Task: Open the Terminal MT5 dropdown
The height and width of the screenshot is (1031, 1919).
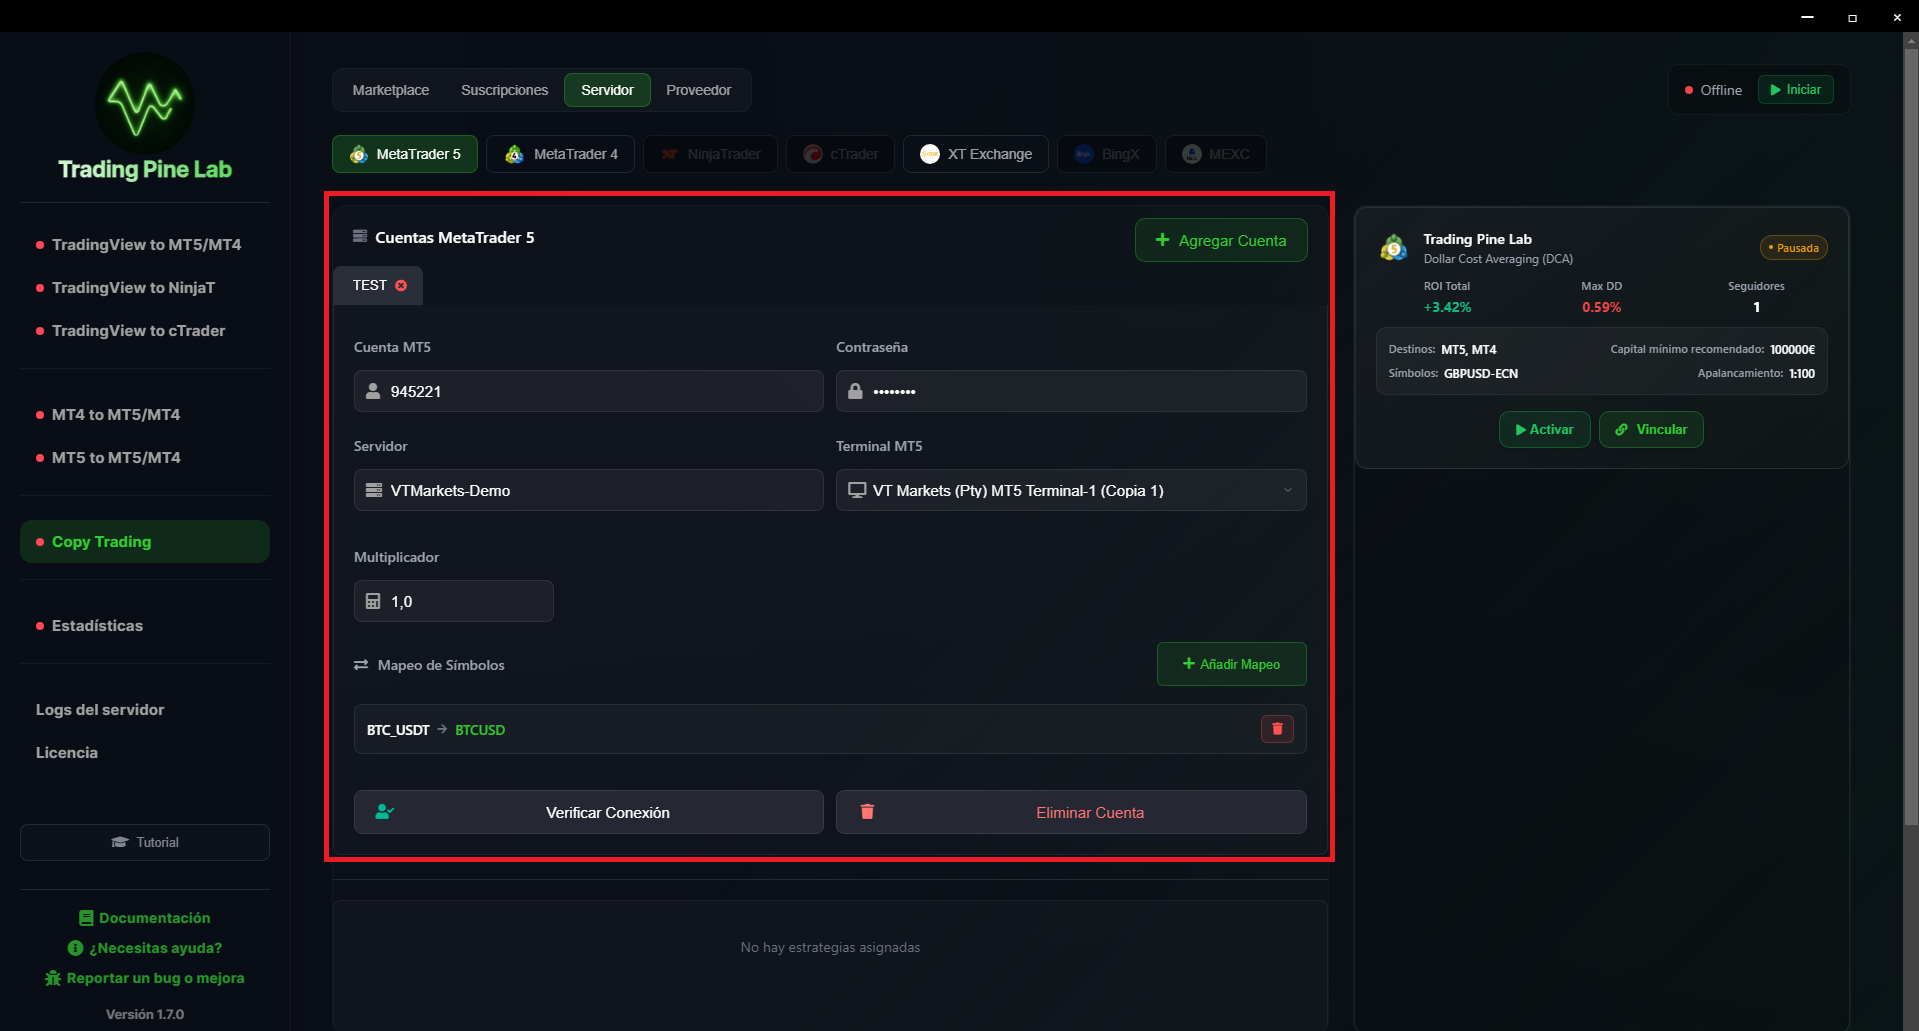Action: coord(1287,490)
